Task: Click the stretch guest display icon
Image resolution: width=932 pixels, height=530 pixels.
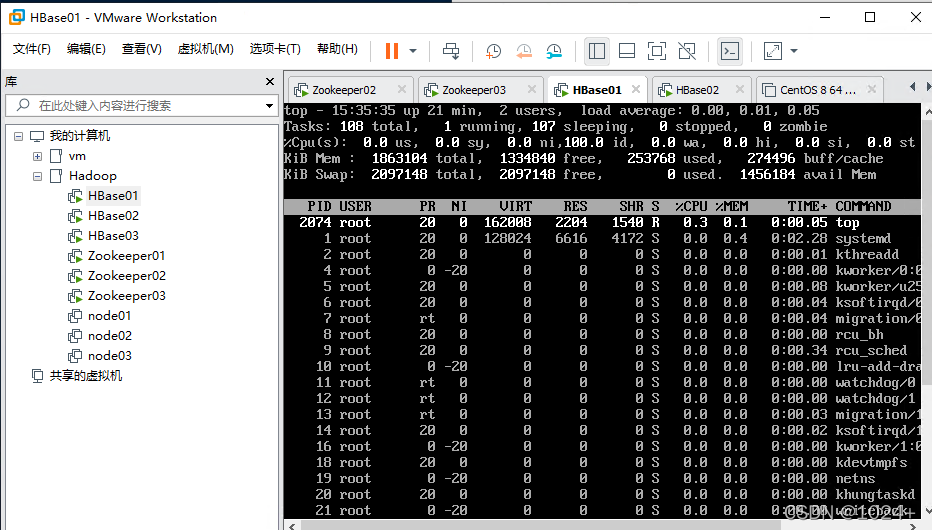Action: point(773,51)
